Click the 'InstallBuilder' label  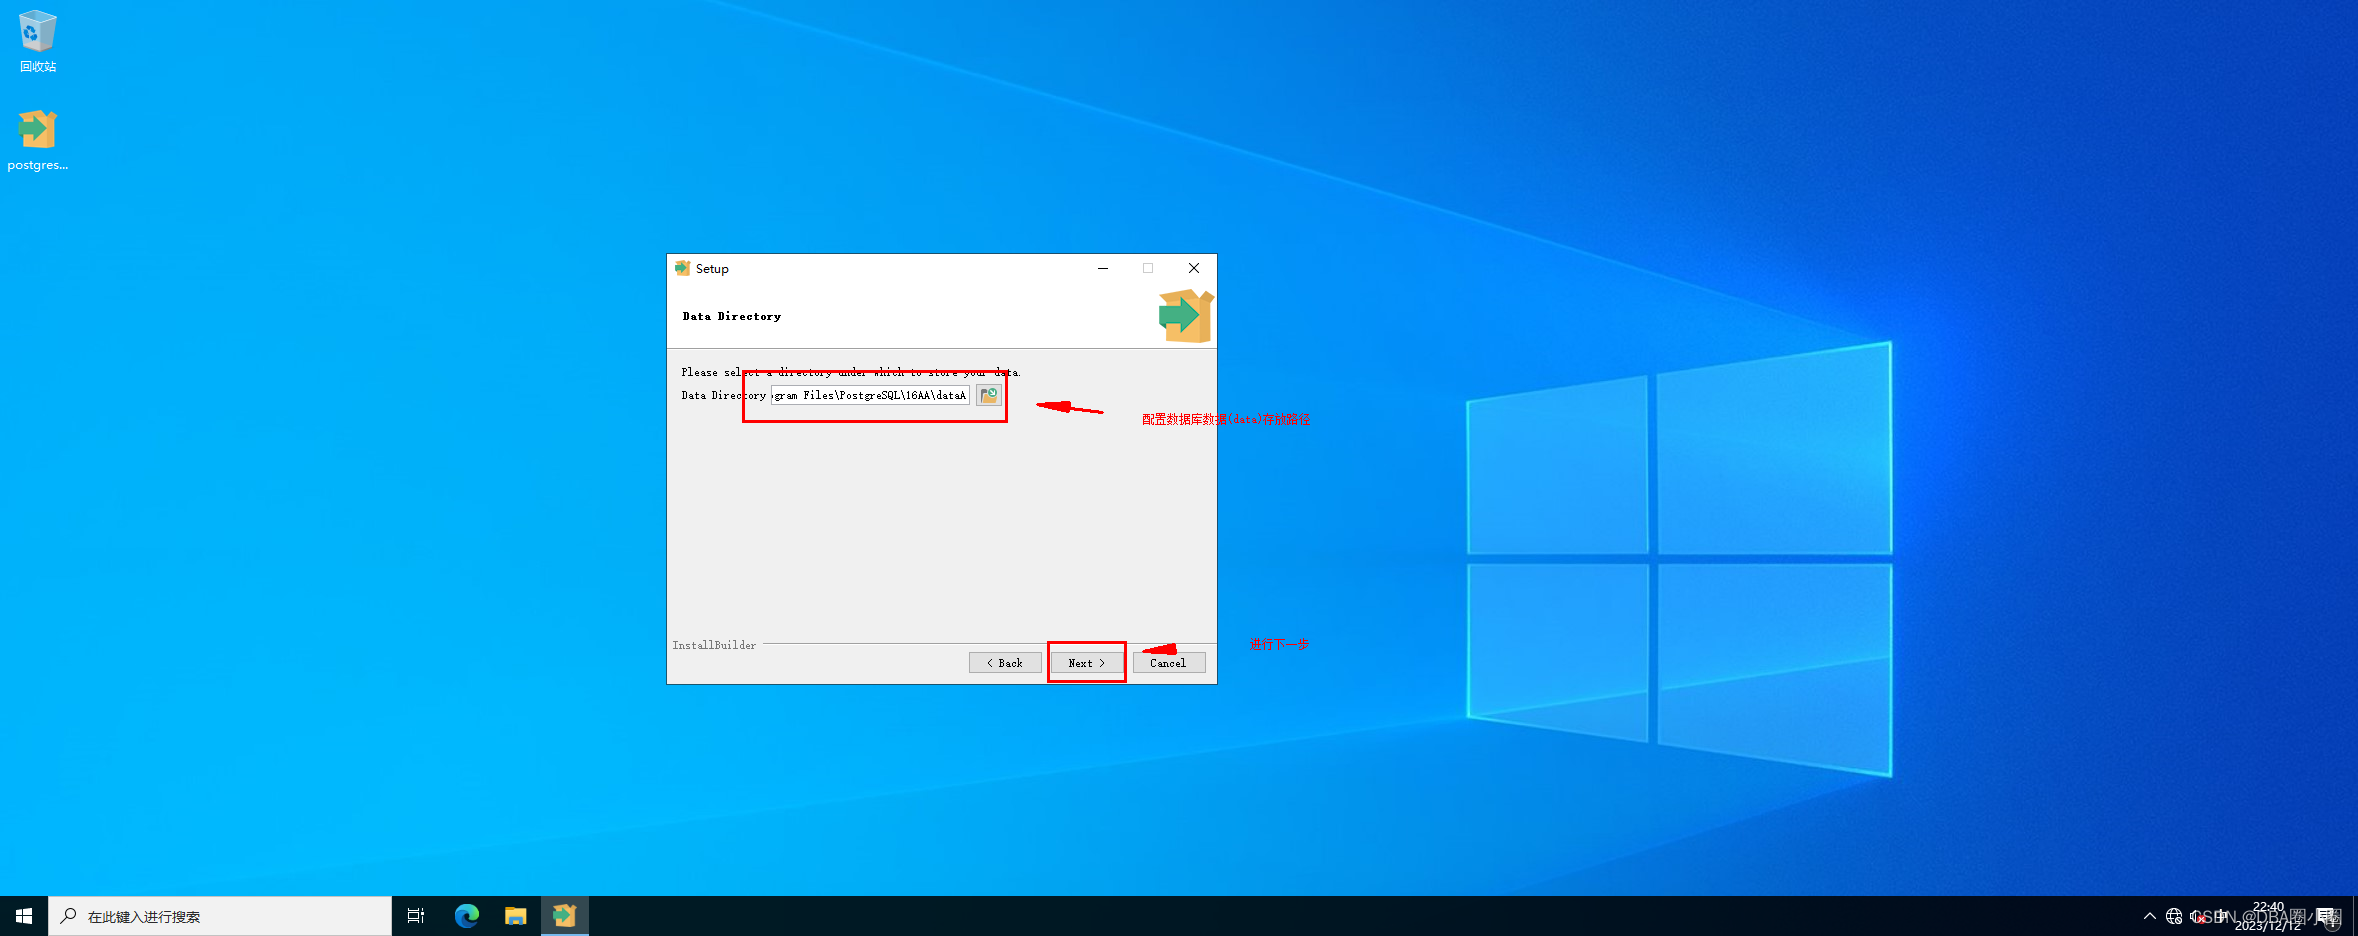(x=714, y=645)
